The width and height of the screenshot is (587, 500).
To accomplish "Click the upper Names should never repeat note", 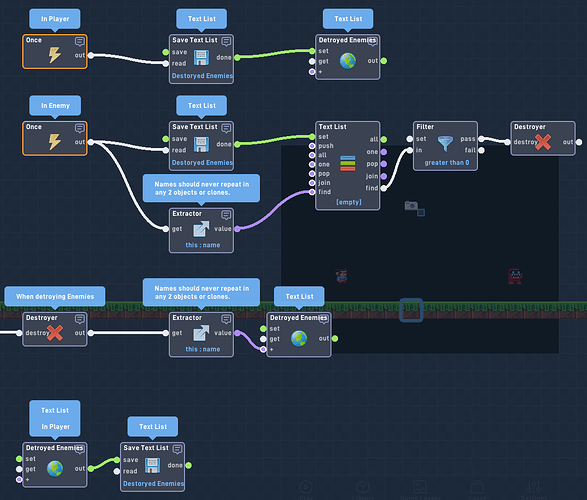I will click(x=201, y=188).
